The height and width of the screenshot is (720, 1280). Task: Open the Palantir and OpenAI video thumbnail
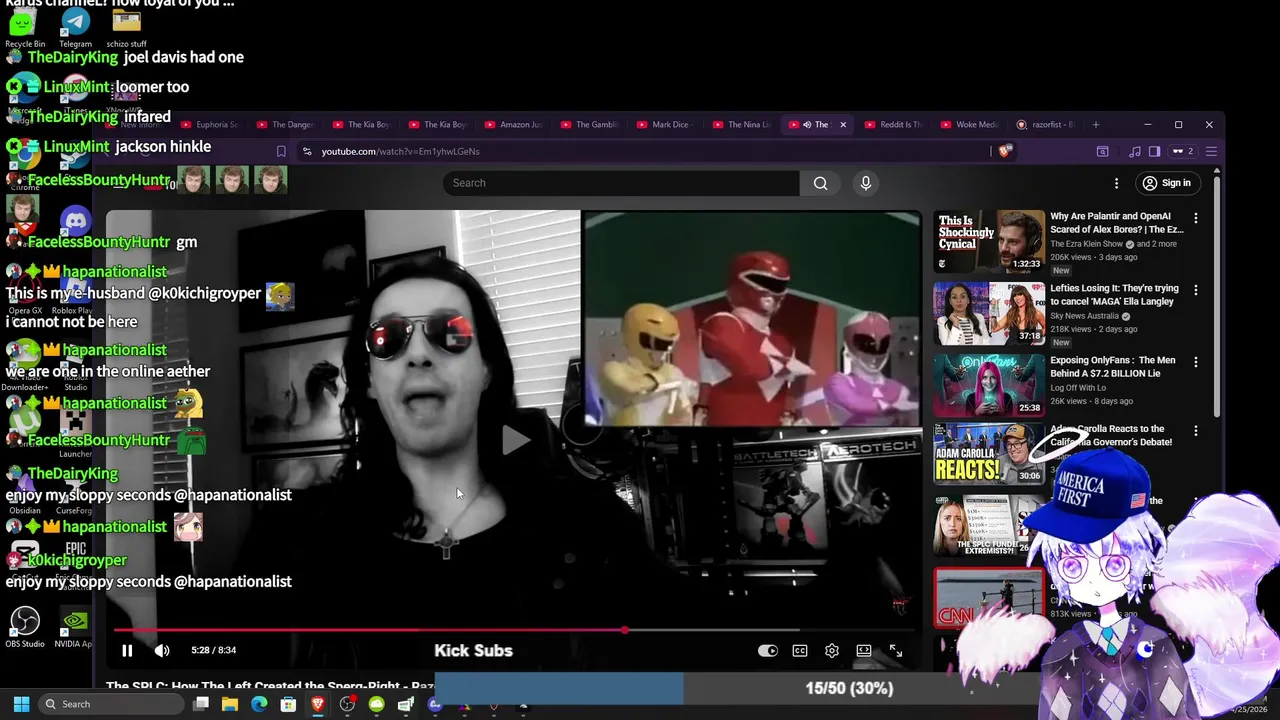coord(989,241)
